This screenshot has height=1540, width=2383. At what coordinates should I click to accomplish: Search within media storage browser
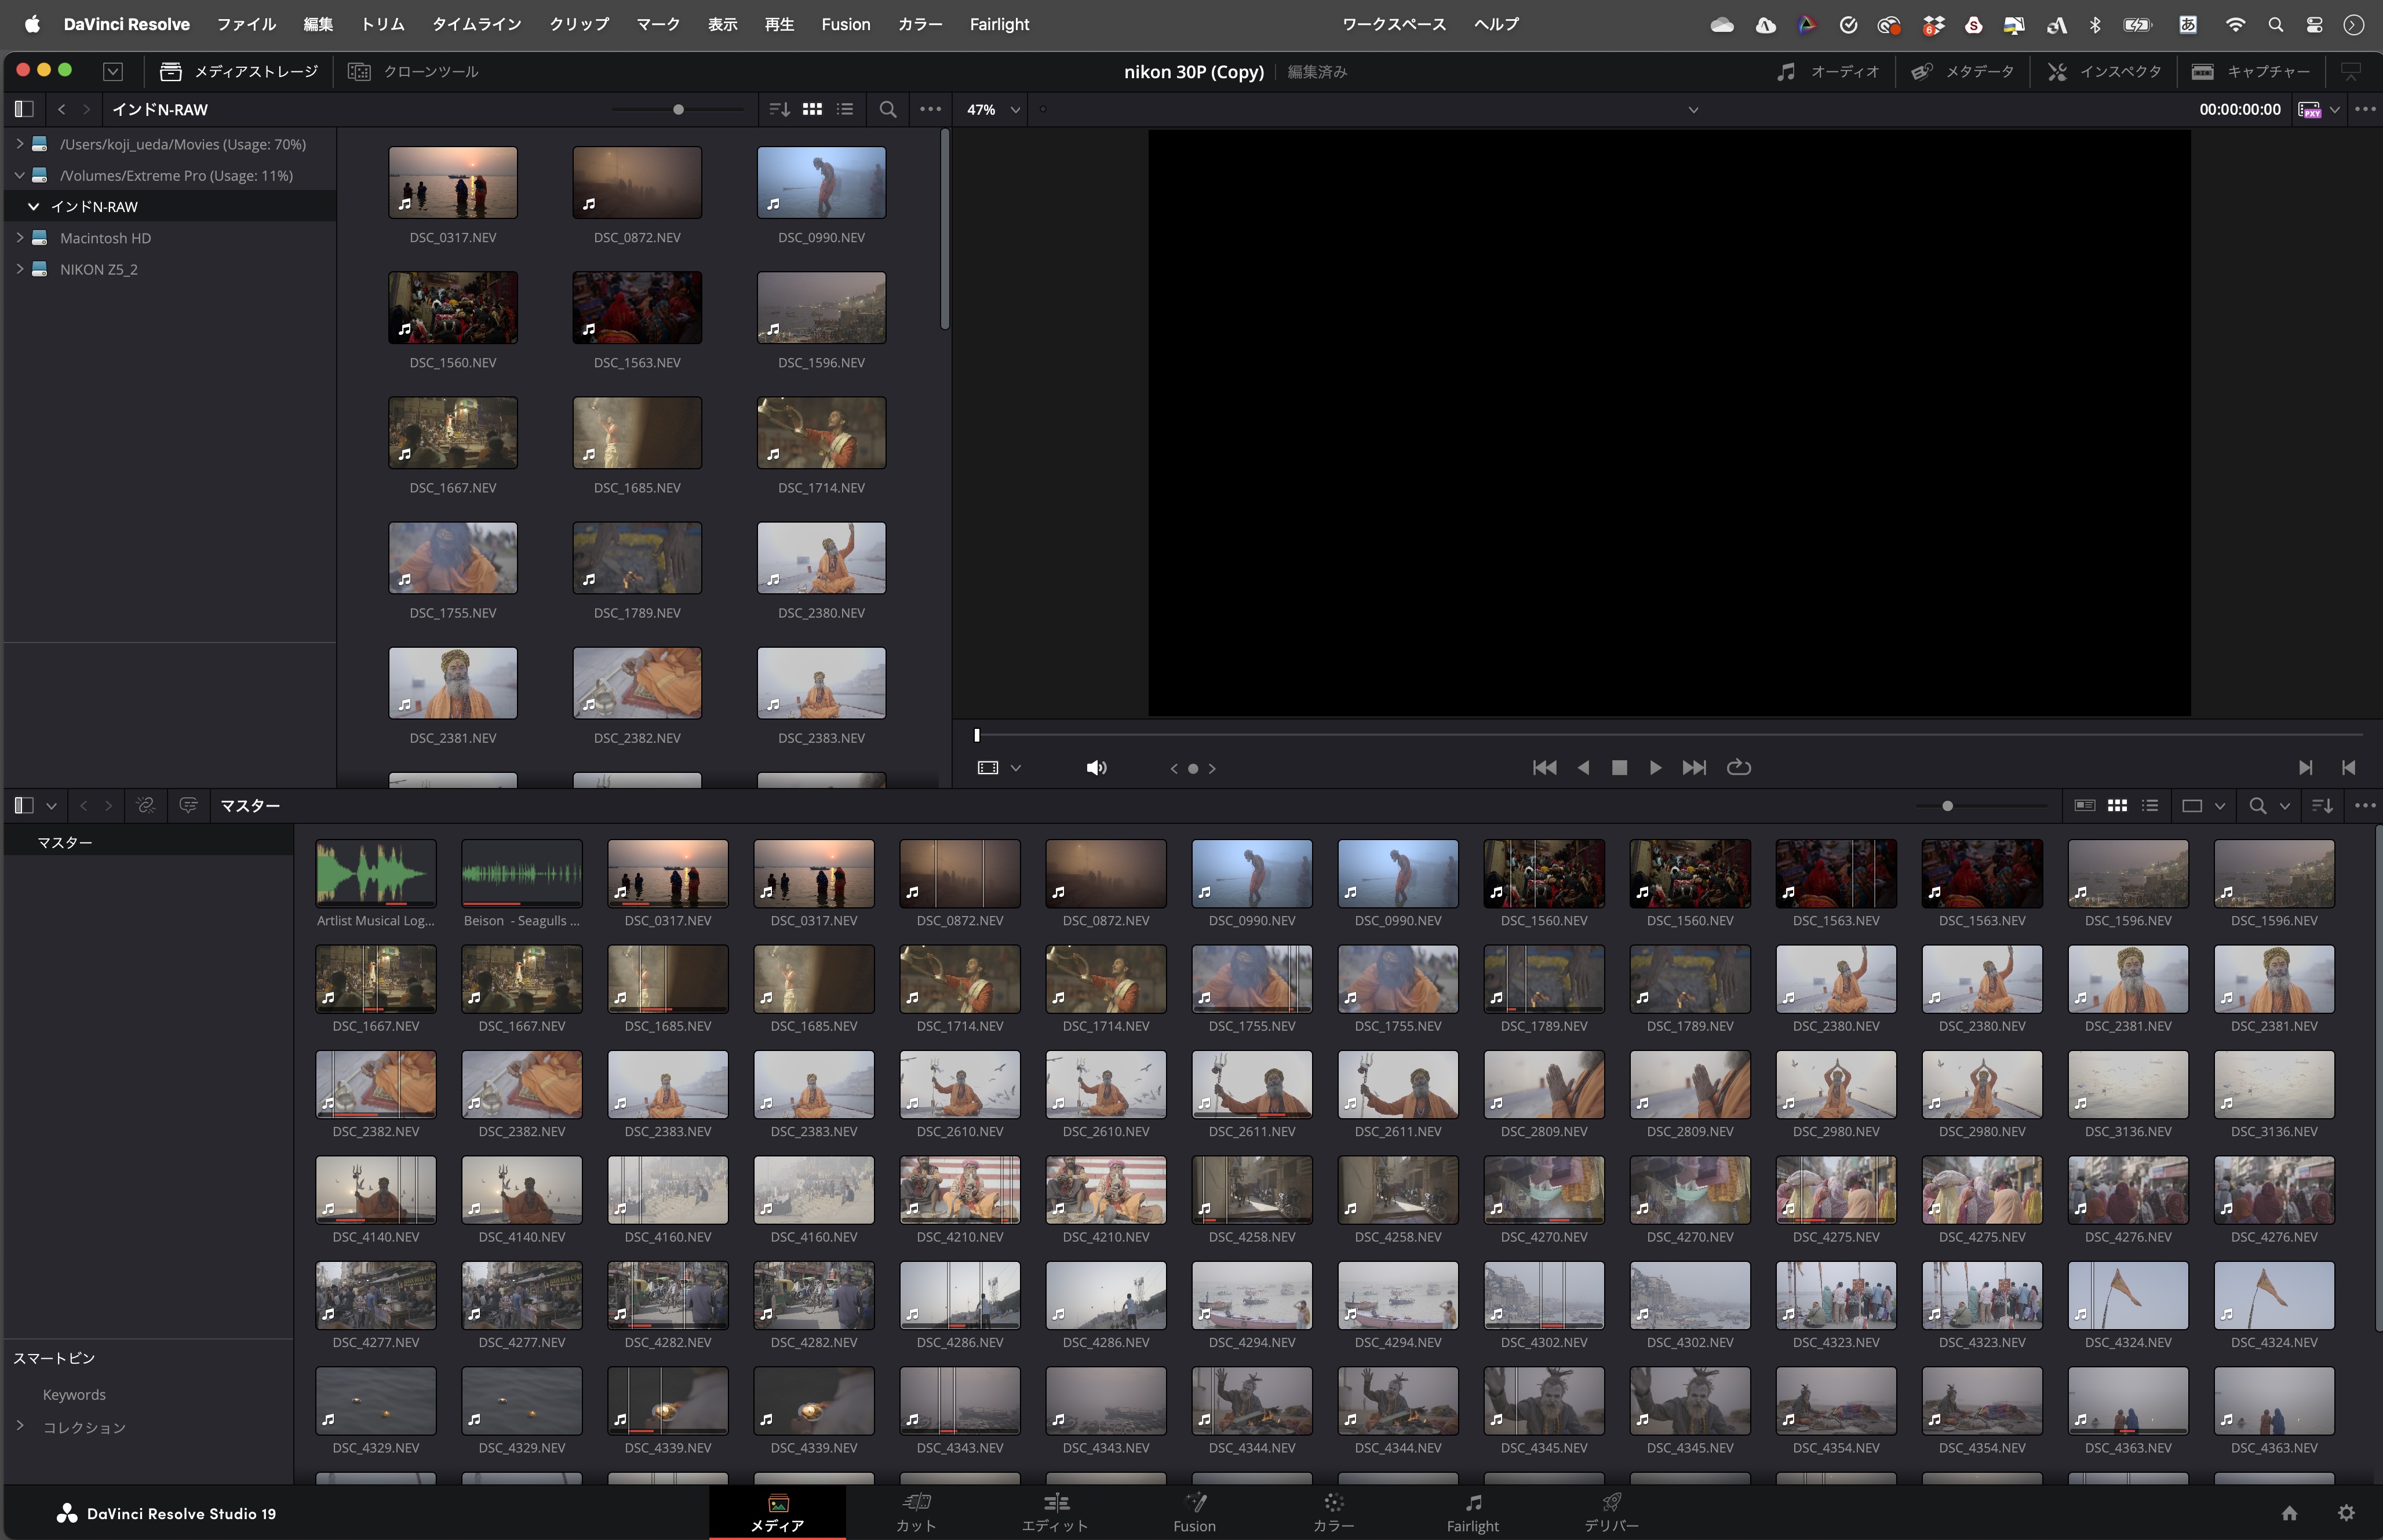887,109
